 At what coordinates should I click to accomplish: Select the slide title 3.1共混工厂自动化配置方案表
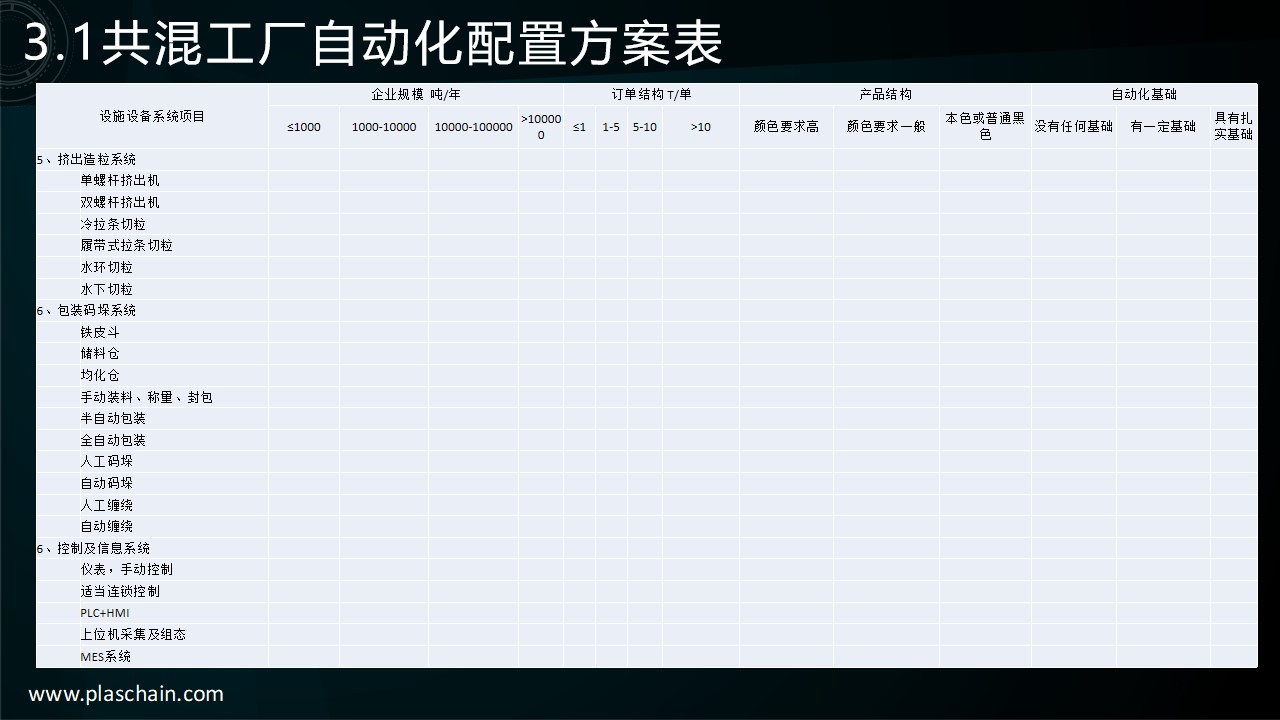372,43
